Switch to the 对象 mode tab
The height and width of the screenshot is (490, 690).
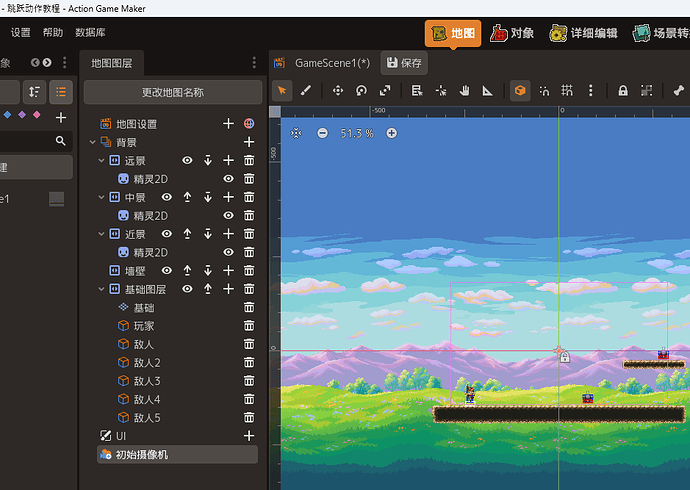[x=512, y=33]
